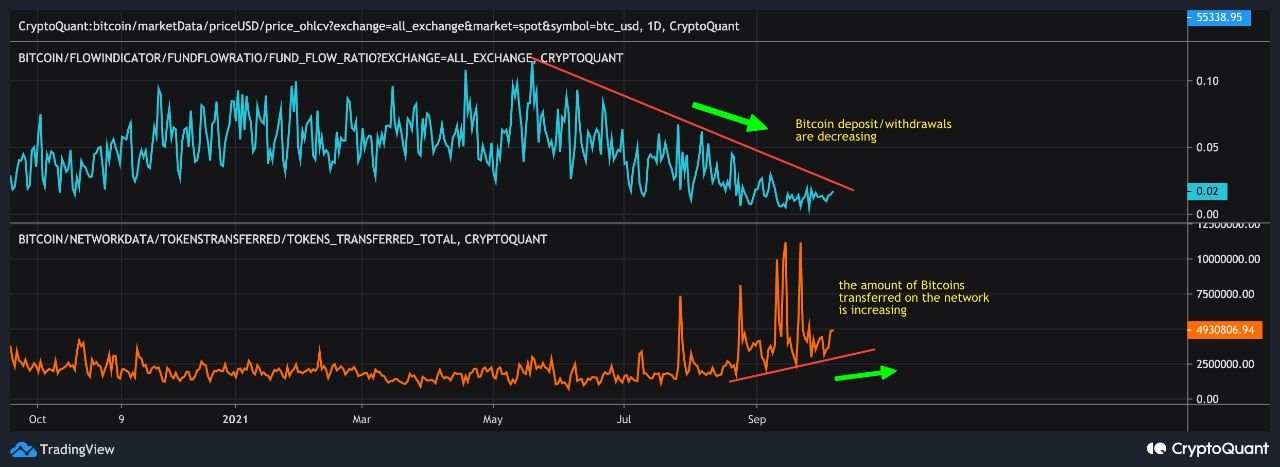Click the 12500000.00 axis value
The image size is (1280, 467).
(1229, 226)
